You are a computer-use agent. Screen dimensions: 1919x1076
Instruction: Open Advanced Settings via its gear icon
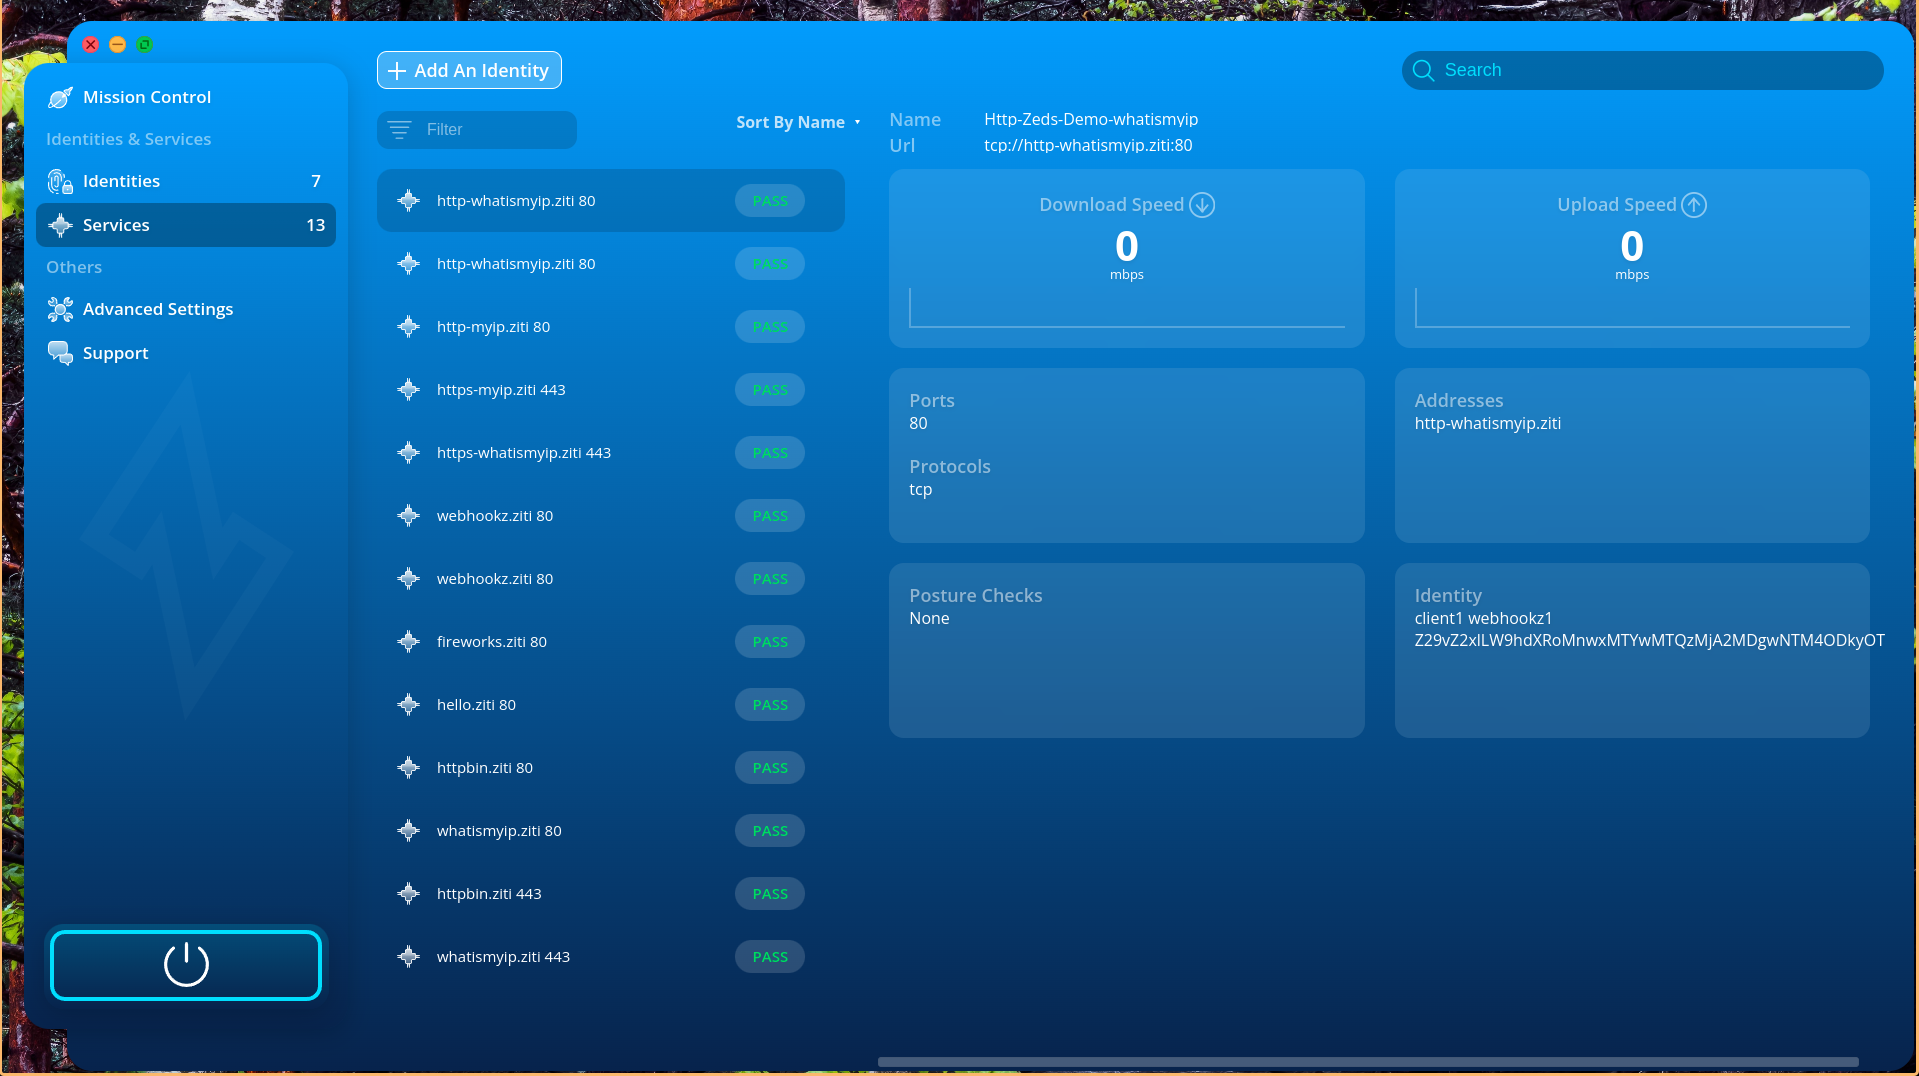point(60,309)
